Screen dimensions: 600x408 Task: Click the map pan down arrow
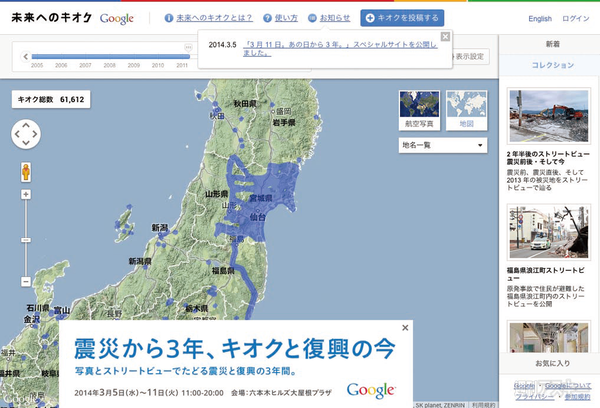tap(26, 143)
